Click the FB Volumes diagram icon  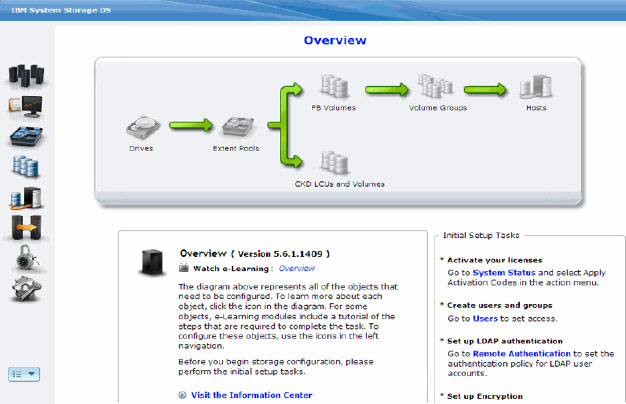[335, 86]
